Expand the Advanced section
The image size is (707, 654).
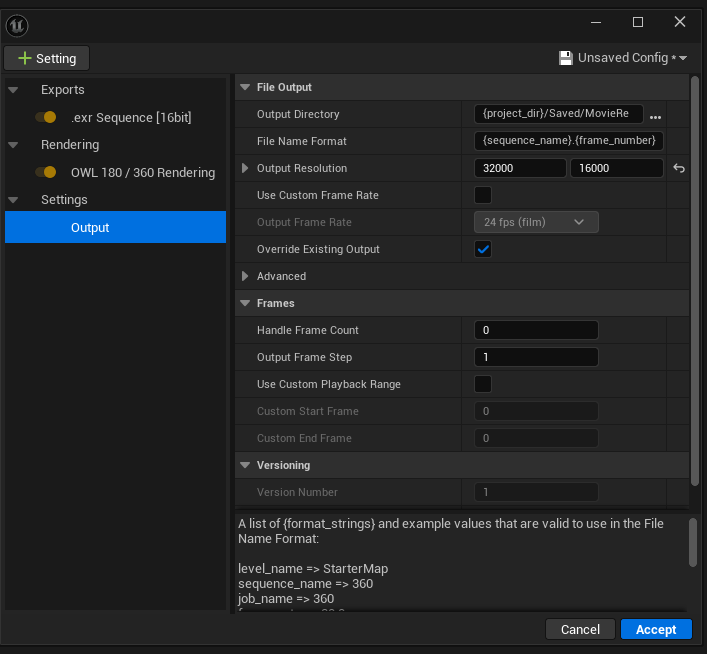[245, 276]
